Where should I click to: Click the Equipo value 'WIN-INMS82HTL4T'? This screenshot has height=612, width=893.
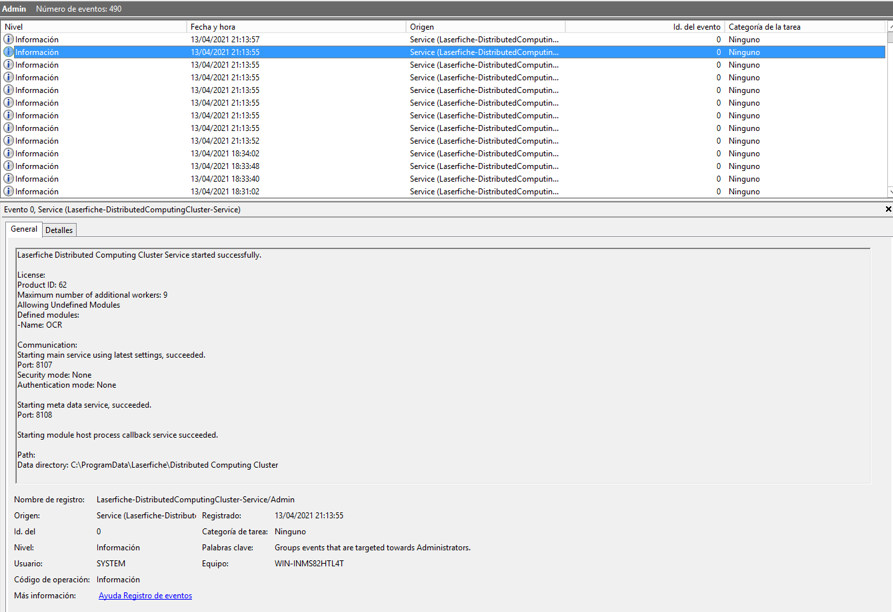click(309, 563)
